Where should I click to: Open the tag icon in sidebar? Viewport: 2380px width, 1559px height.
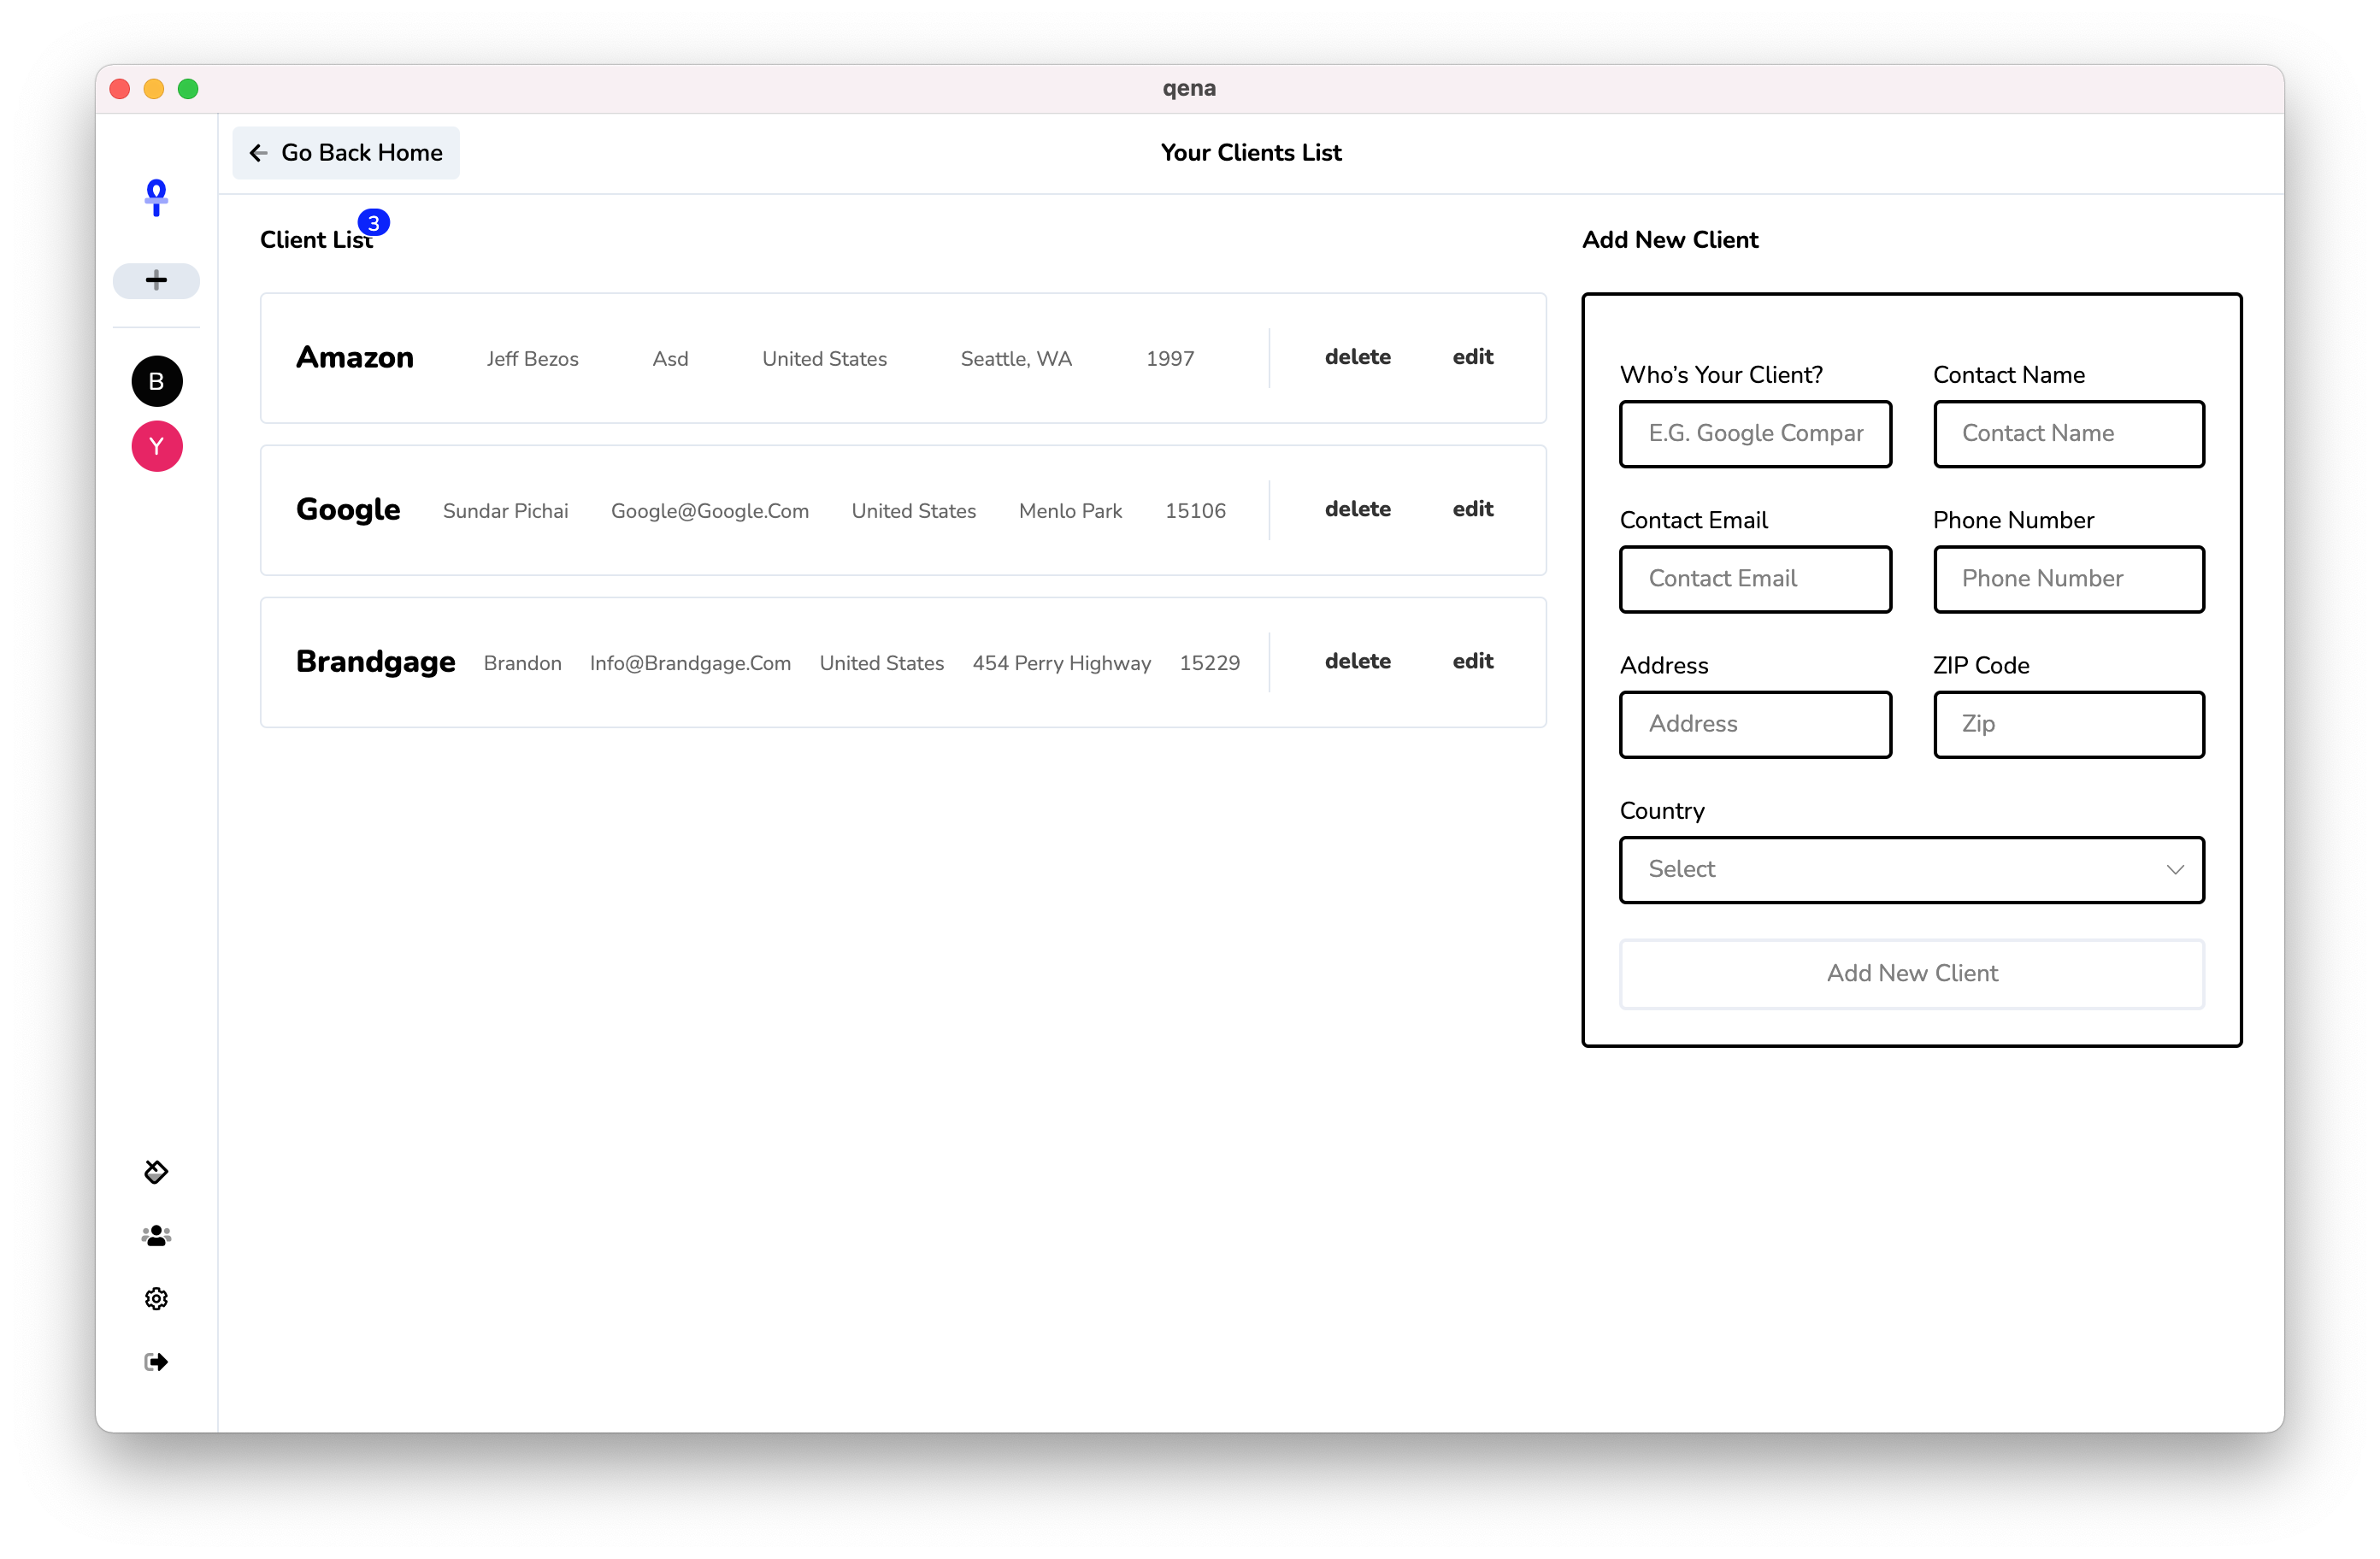pyautogui.click(x=156, y=1171)
